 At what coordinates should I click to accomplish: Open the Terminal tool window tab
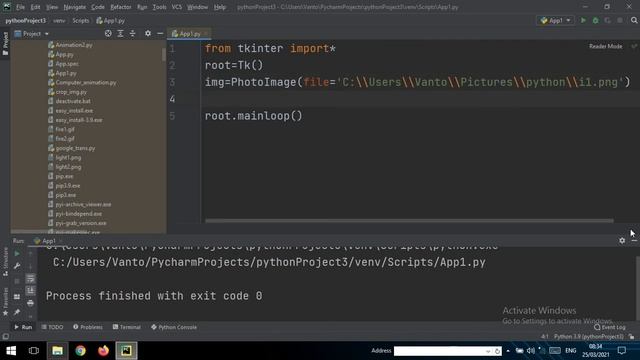coord(127,327)
